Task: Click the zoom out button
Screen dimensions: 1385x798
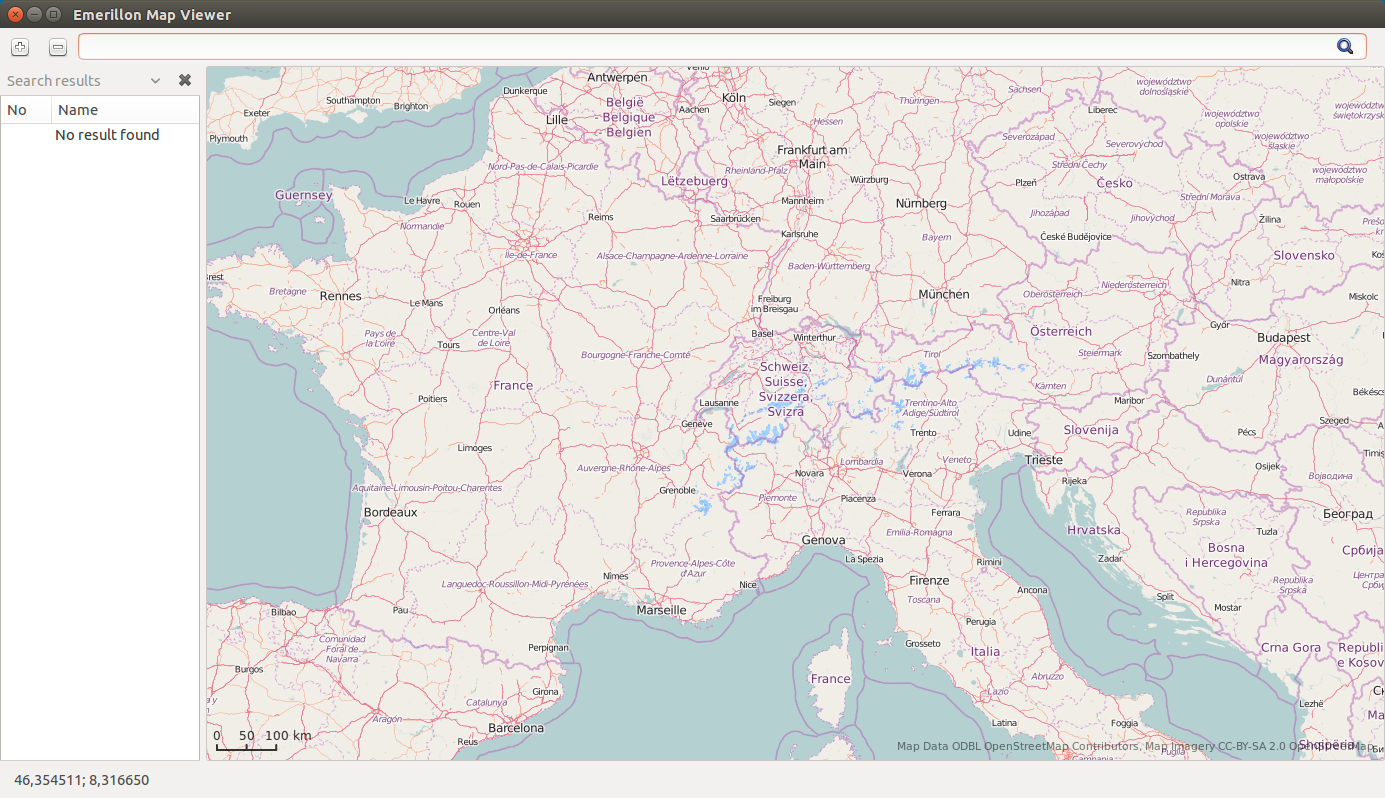Action: (x=58, y=47)
